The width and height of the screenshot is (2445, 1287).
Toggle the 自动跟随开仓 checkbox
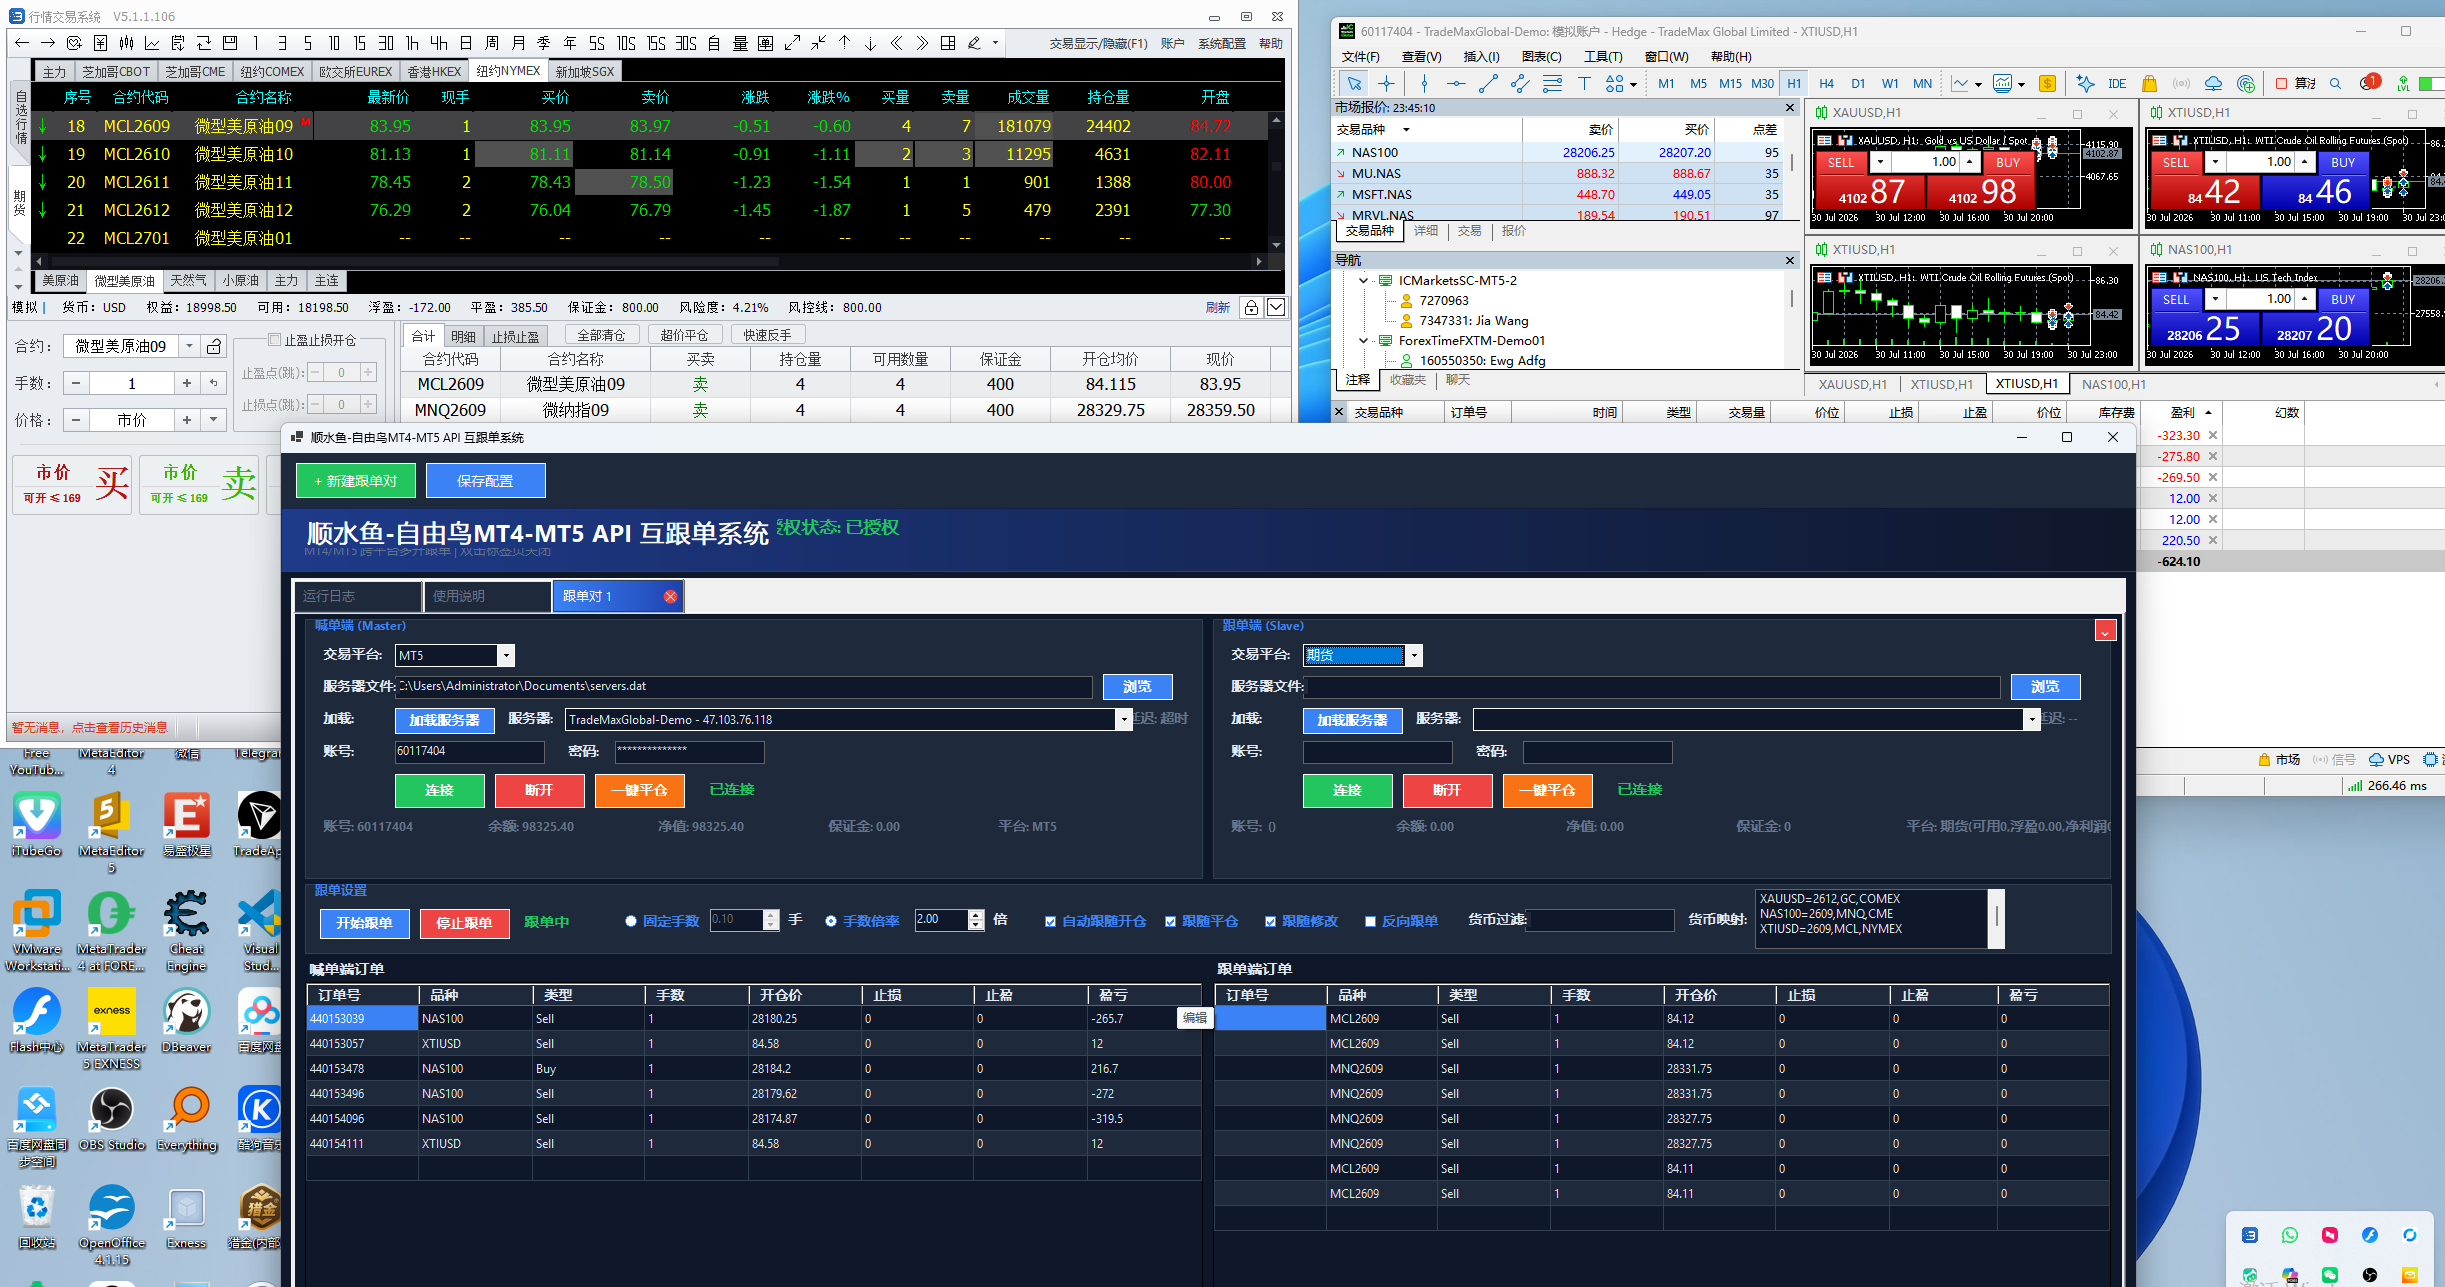coord(1050,921)
